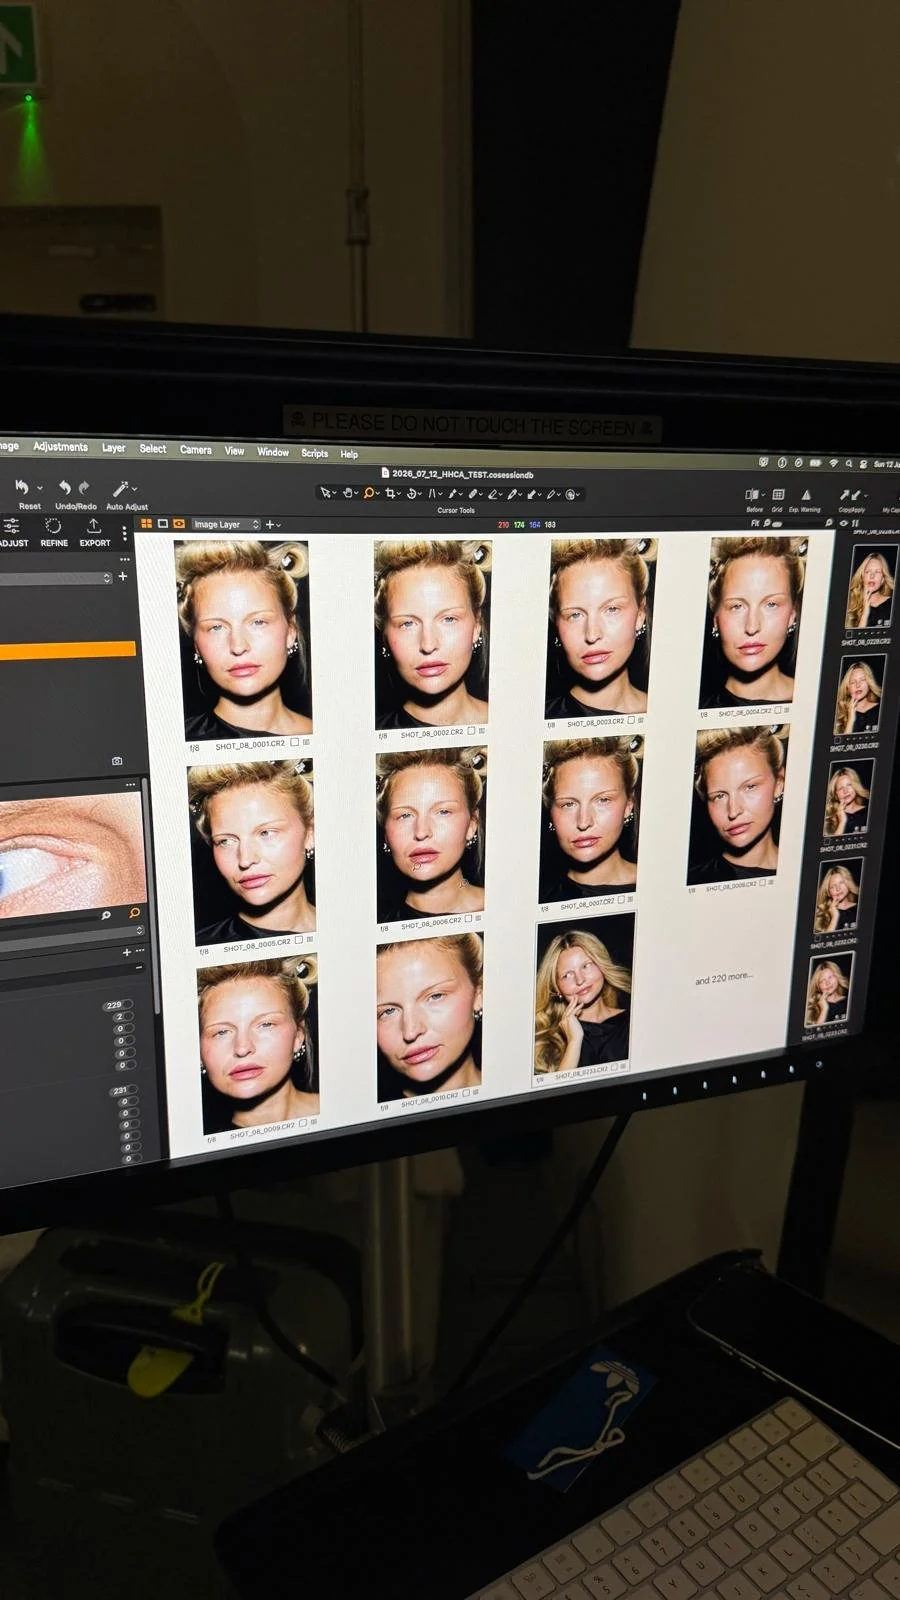Click the Exp. Warning triangle icon

(x=806, y=495)
